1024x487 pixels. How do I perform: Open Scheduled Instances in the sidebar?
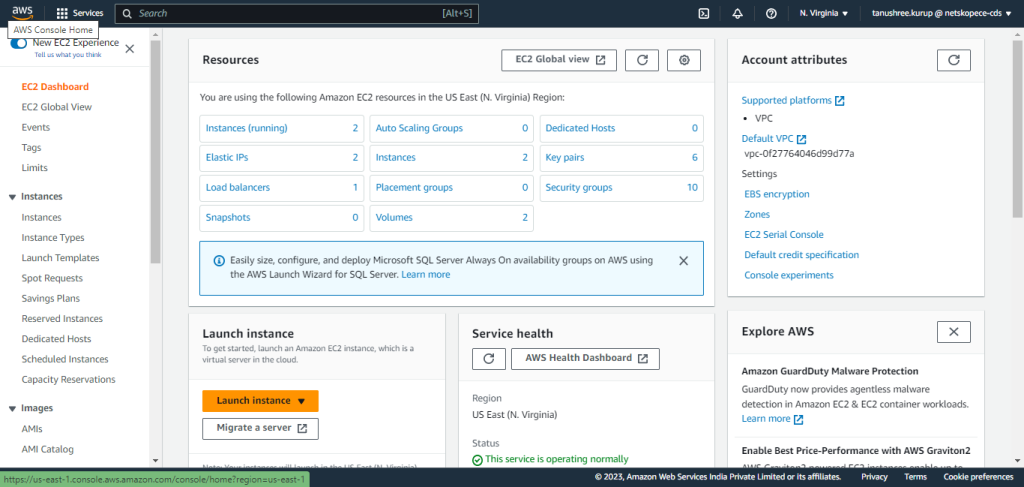(65, 359)
